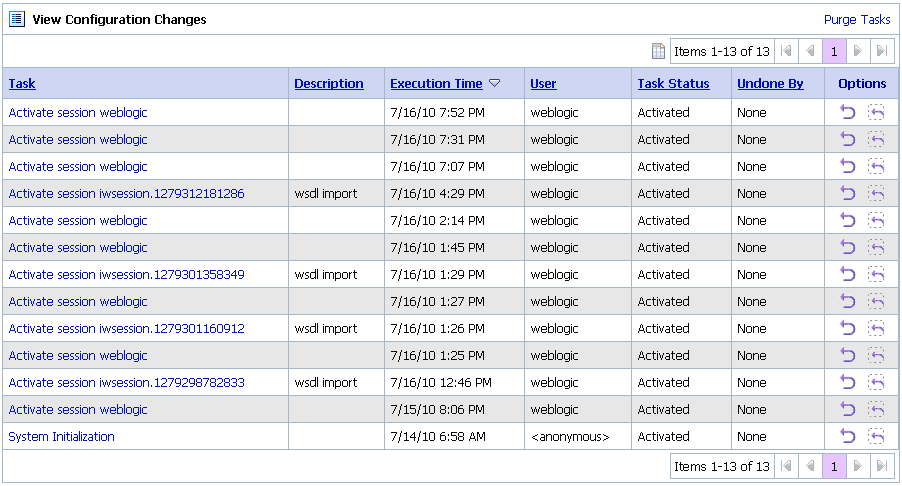Undo into session for 1:45 PM task
902x486 pixels.
pos(876,247)
